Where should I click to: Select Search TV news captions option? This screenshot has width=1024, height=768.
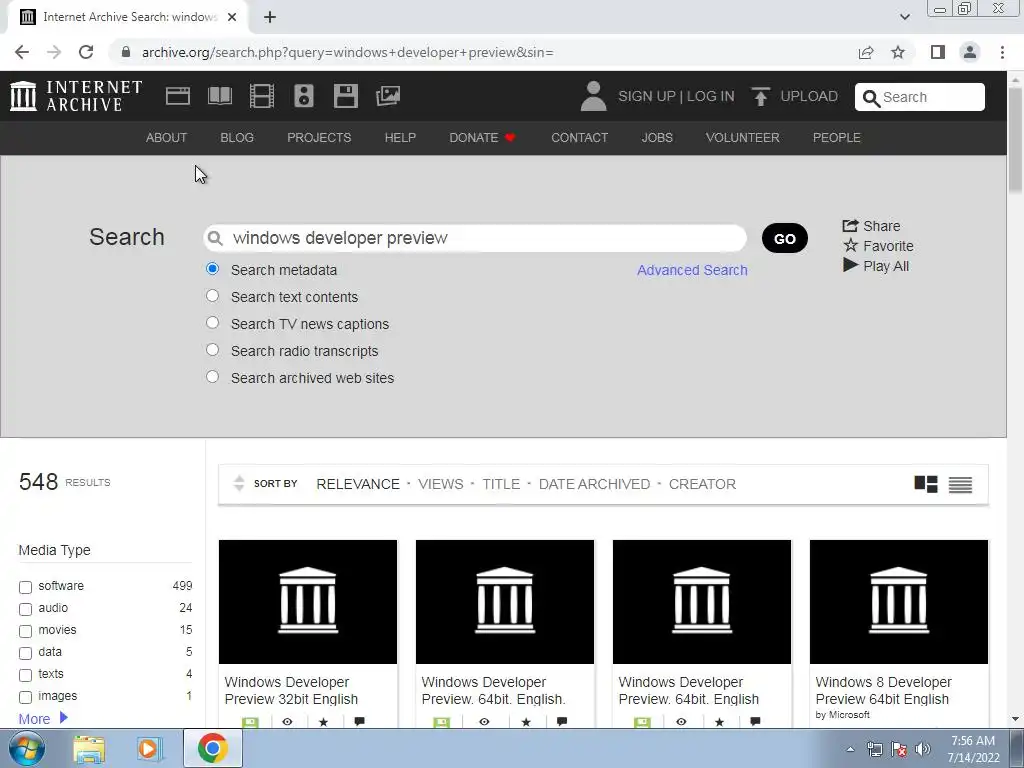212,323
